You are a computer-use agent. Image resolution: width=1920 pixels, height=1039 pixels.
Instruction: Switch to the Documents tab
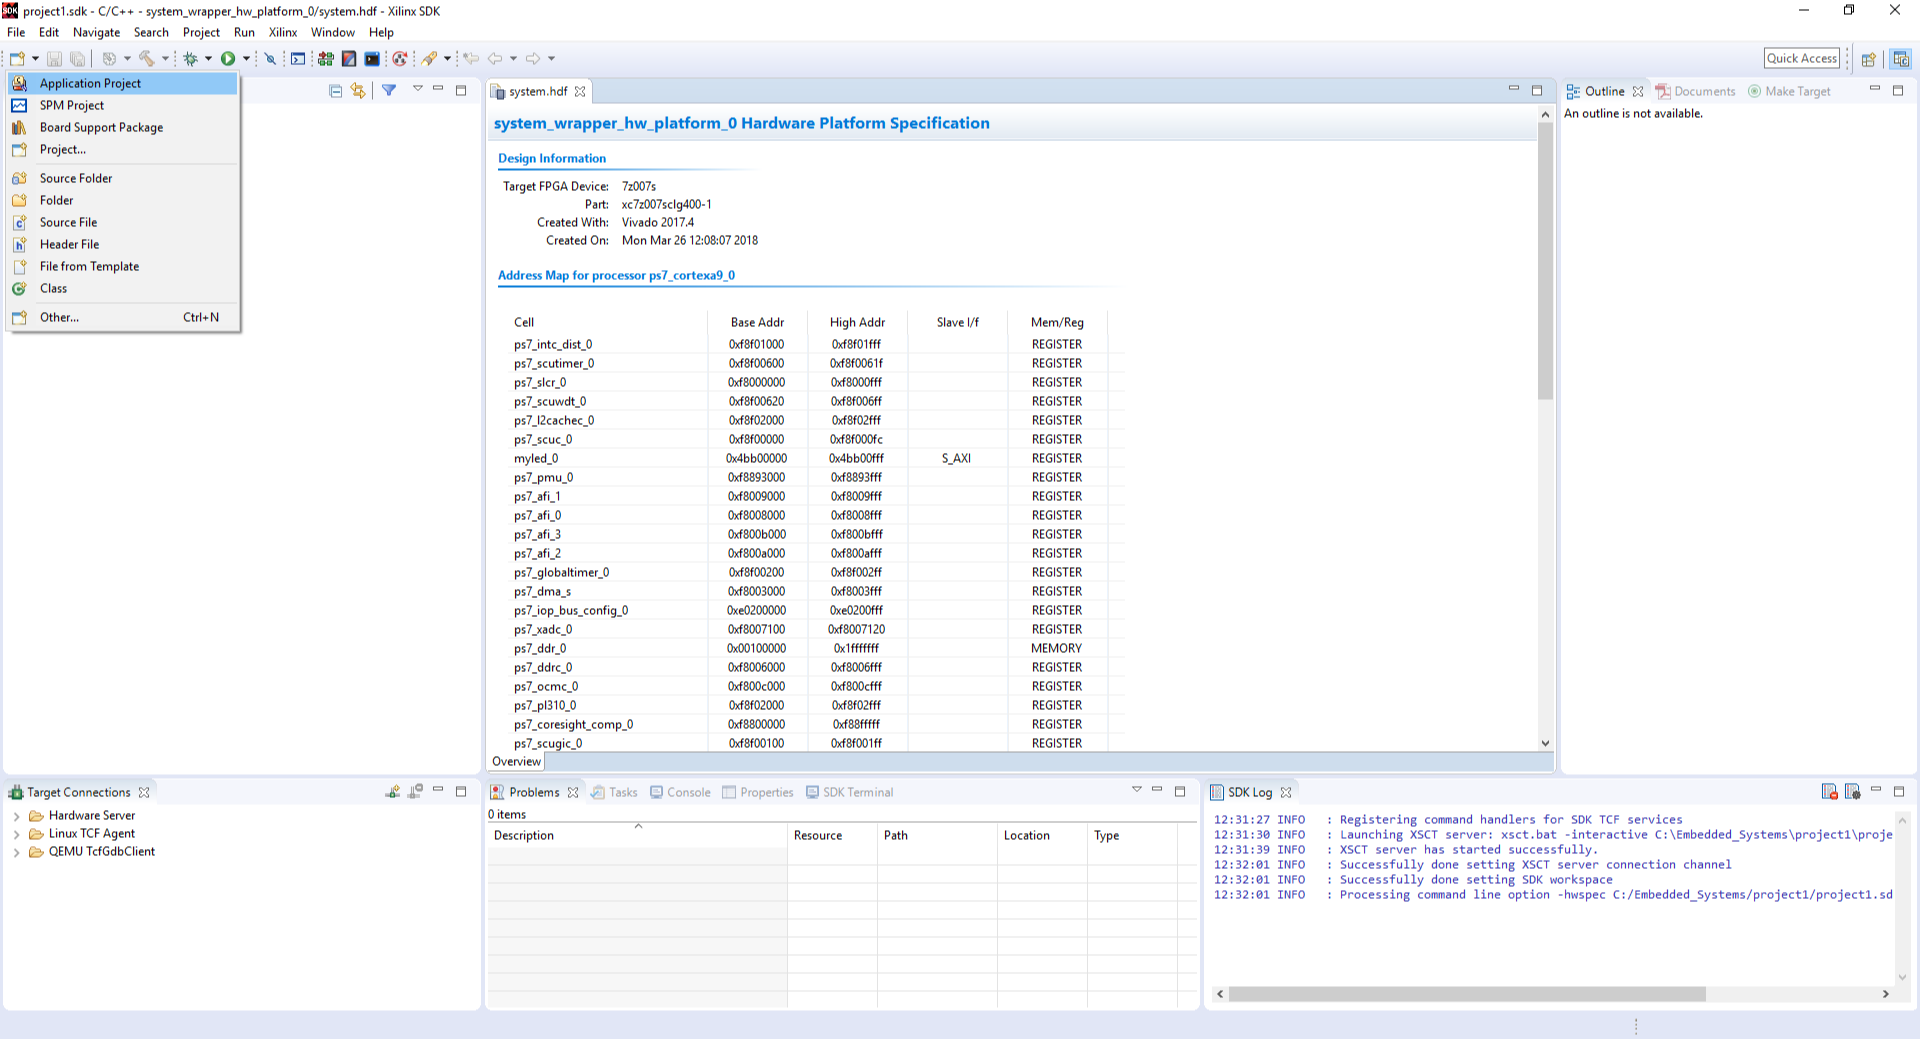pos(1695,91)
